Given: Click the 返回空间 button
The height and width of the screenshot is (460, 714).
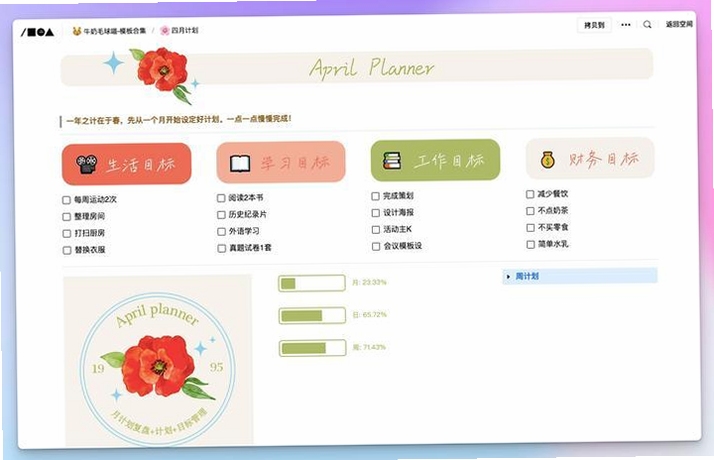Looking at the screenshot, I should click(x=679, y=24).
